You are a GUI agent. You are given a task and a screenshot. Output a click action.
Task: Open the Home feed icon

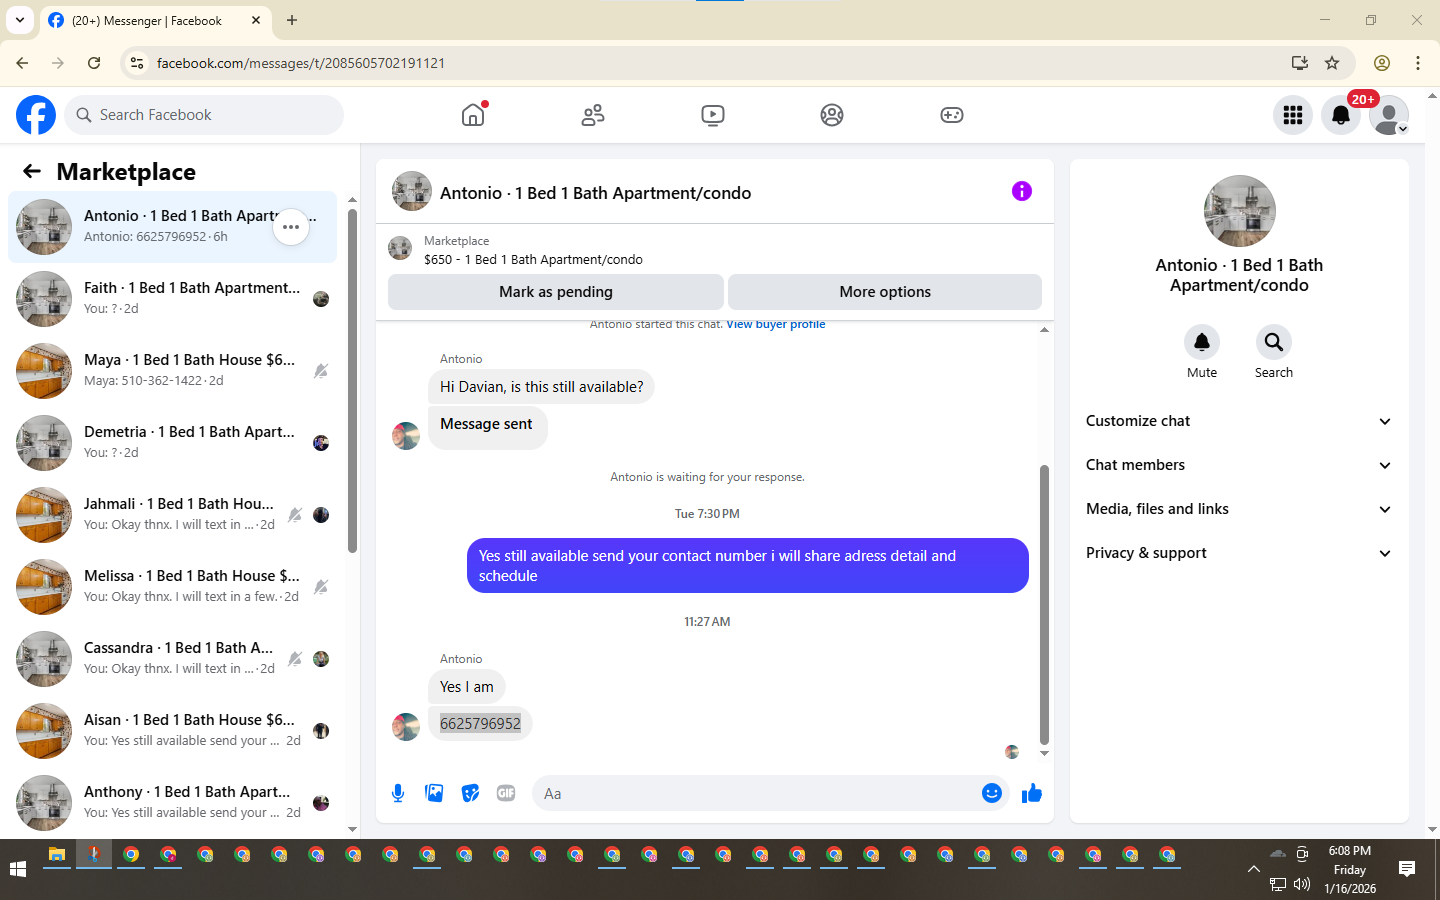coord(473,115)
